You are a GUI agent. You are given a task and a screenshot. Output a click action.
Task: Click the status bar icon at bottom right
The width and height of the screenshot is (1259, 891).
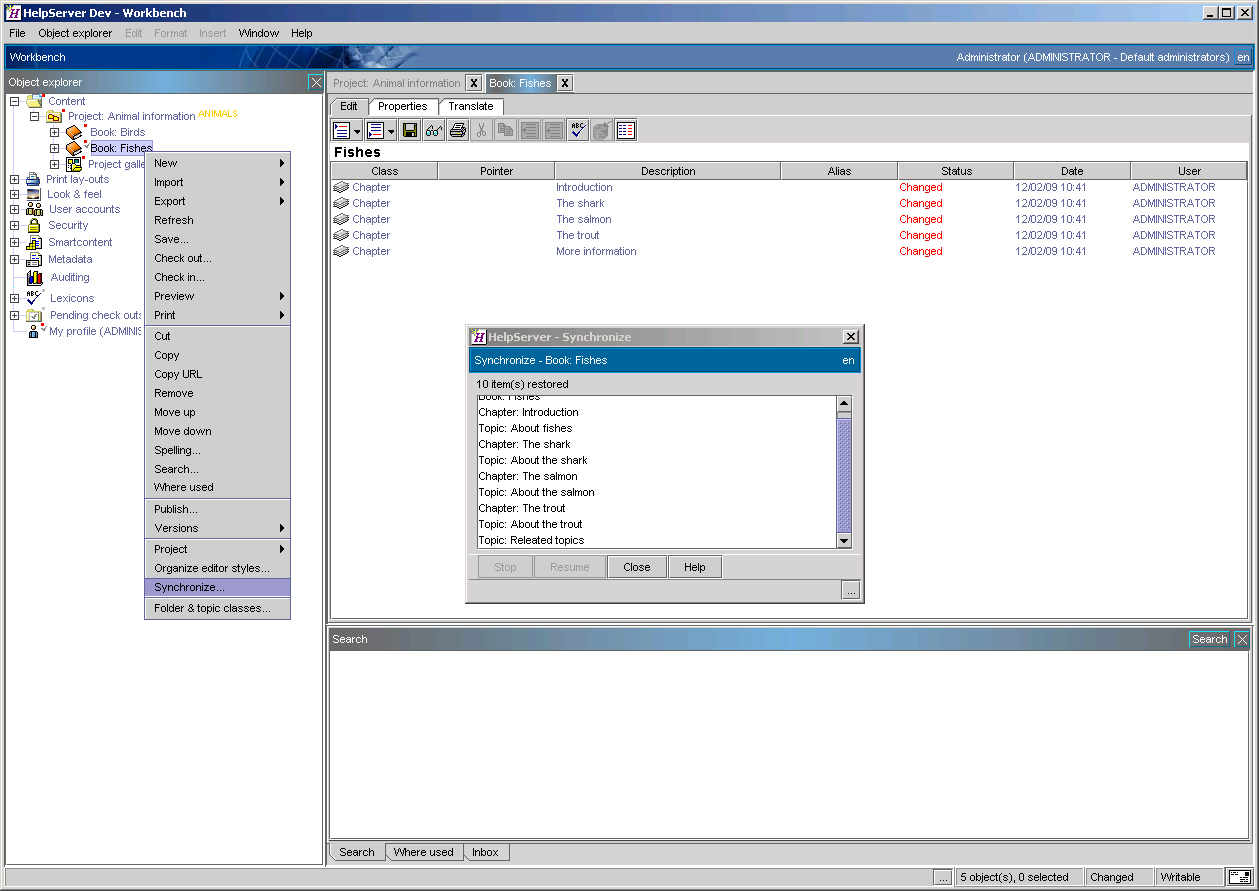1240,877
